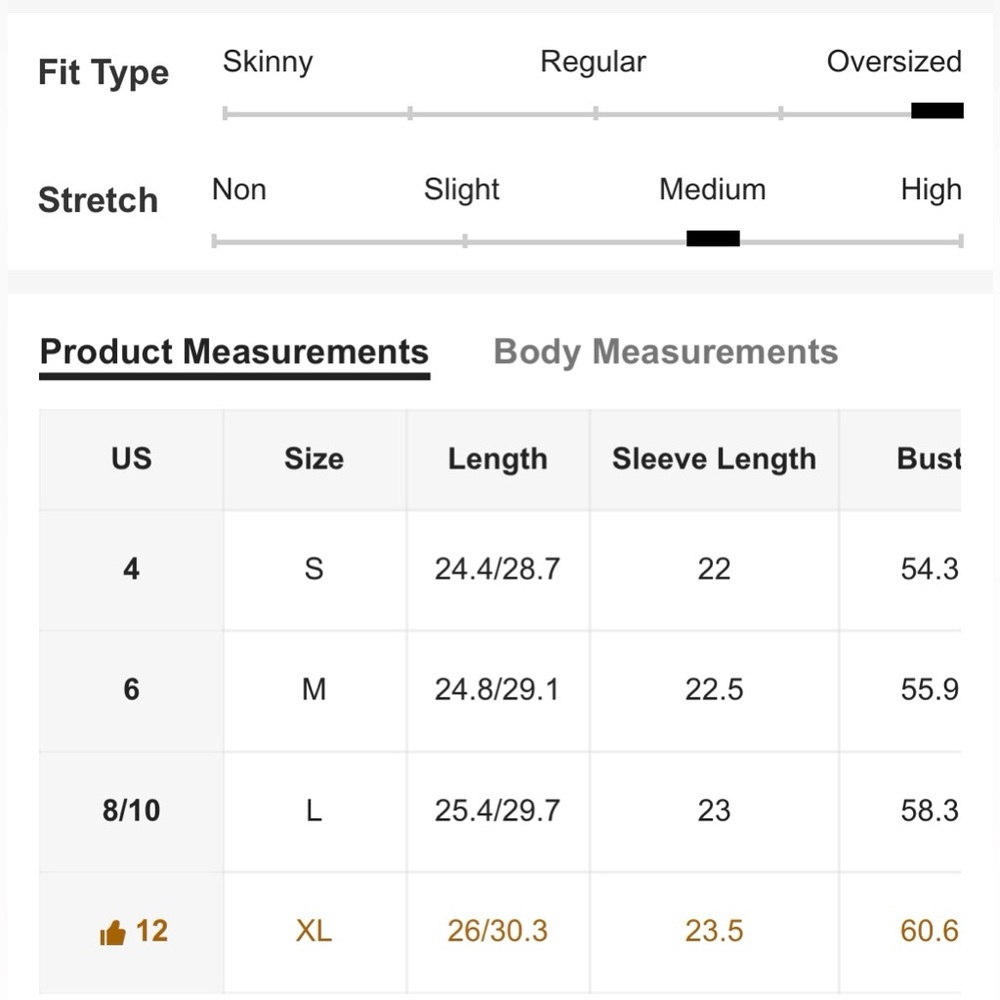Click the M size cell

tap(313, 689)
